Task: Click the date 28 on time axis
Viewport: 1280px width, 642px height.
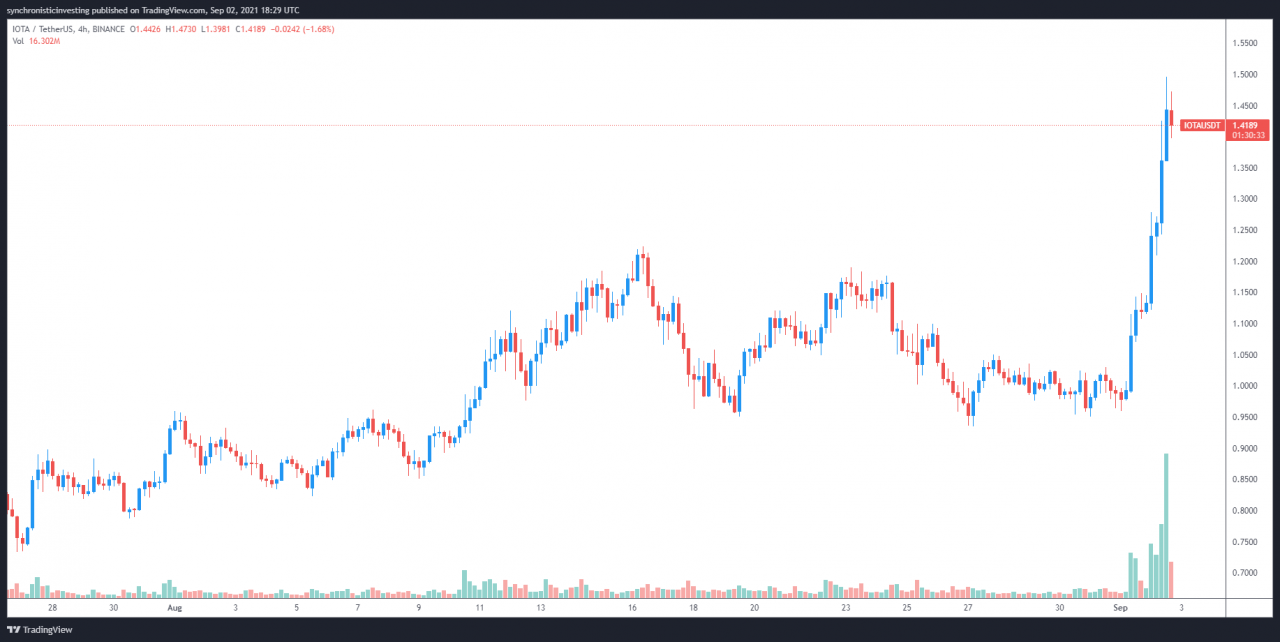Action: [52, 607]
